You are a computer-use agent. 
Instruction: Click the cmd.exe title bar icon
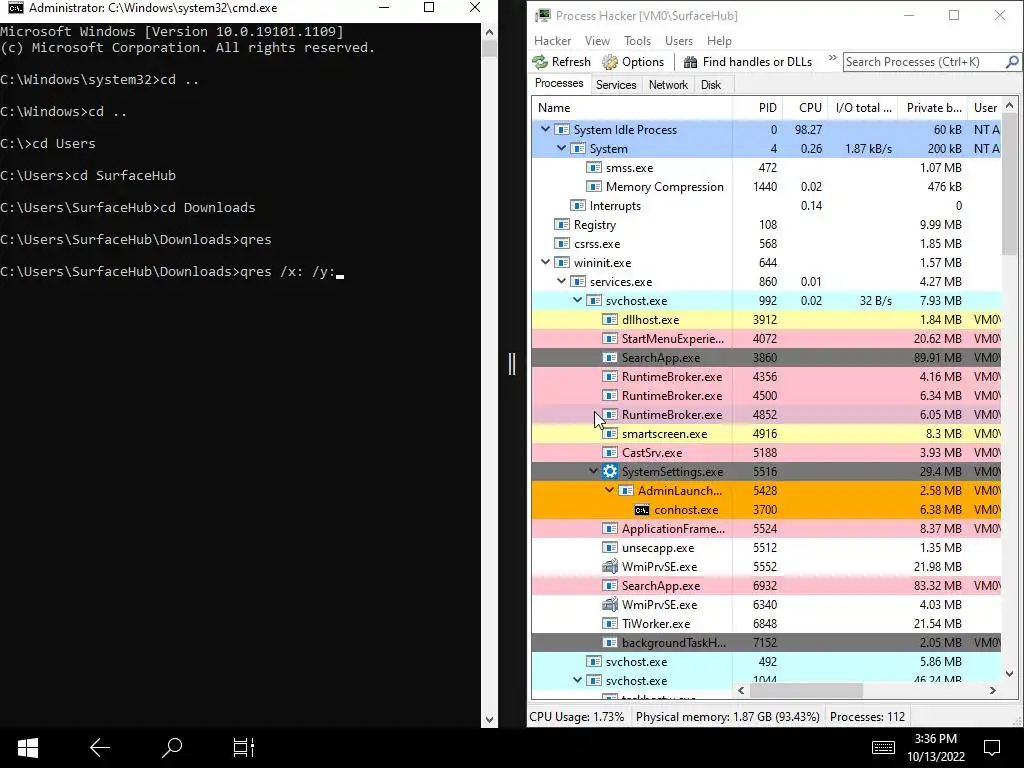tap(16, 8)
